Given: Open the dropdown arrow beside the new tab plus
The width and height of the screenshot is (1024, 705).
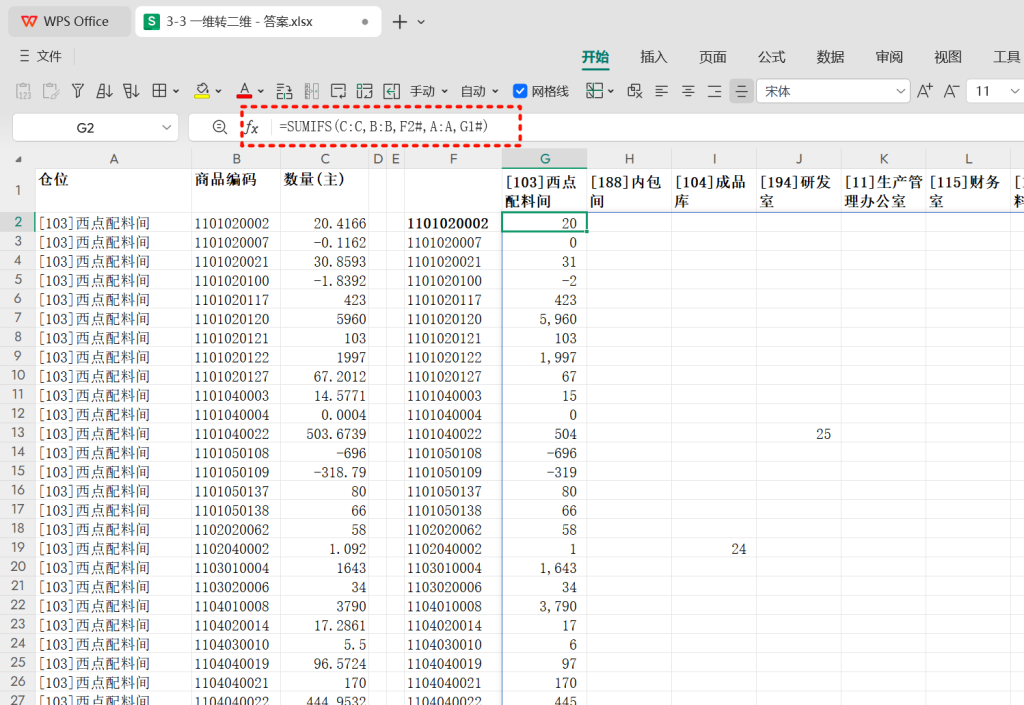Looking at the screenshot, I should [421, 22].
